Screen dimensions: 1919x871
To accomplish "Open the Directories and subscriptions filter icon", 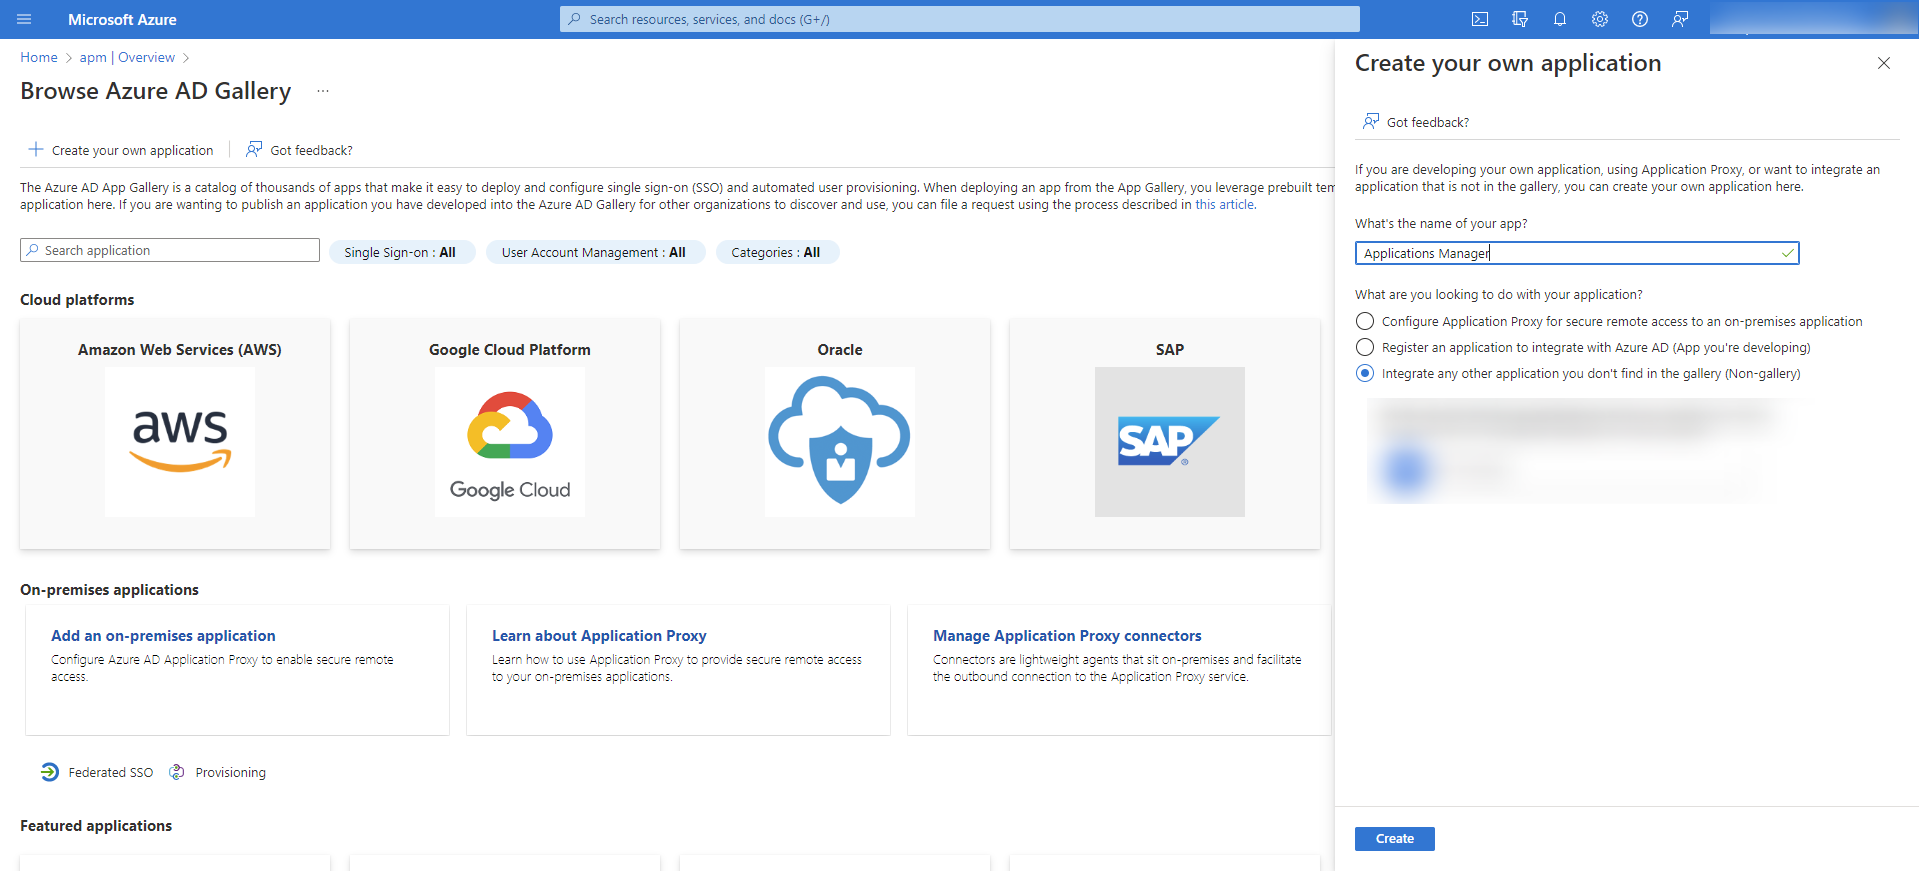I will click(x=1520, y=19).
